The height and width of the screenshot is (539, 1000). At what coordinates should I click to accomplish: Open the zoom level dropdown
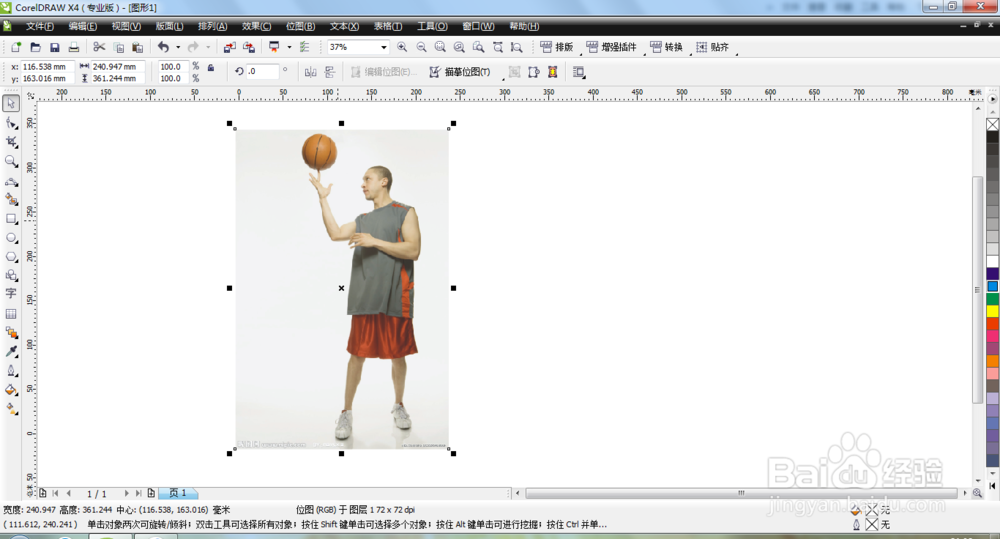point(383,47)
